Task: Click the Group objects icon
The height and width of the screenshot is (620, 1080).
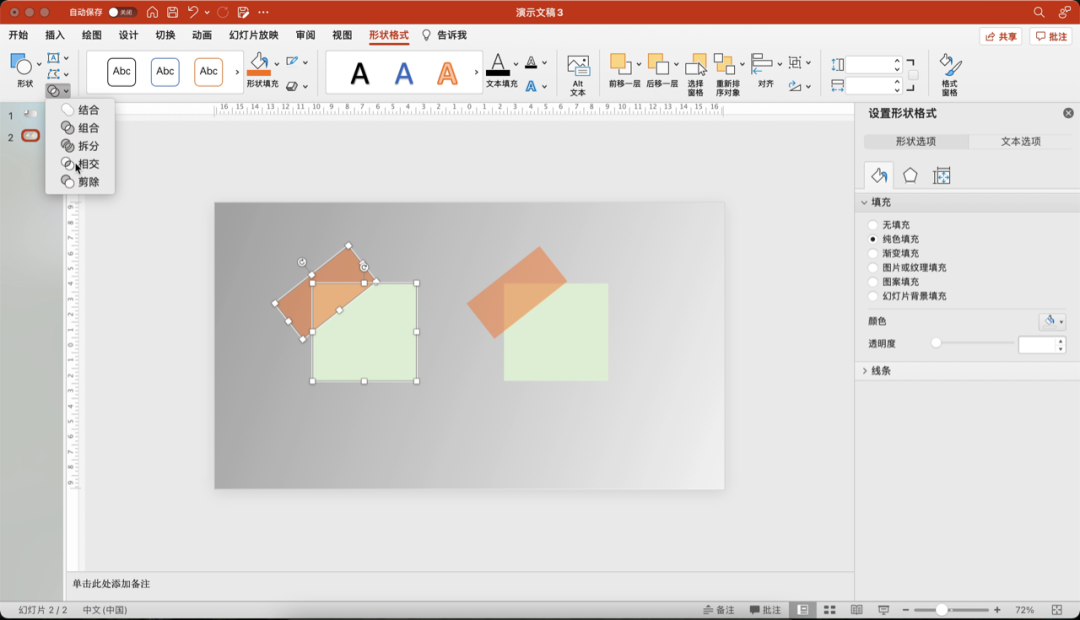Action: tap(795, 63)
